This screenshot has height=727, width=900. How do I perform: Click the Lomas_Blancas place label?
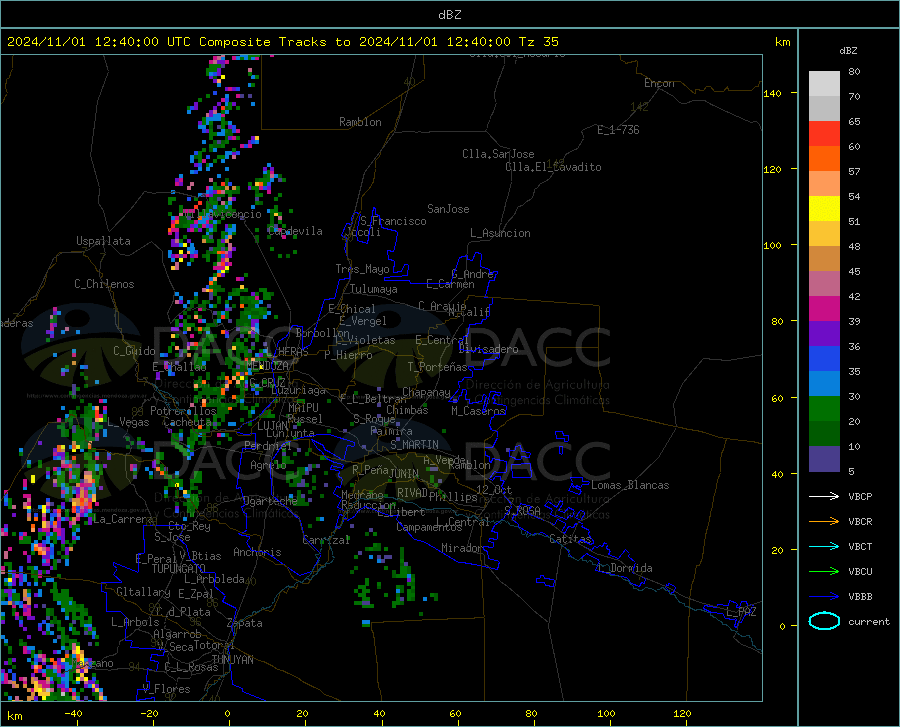pos(630,485)
